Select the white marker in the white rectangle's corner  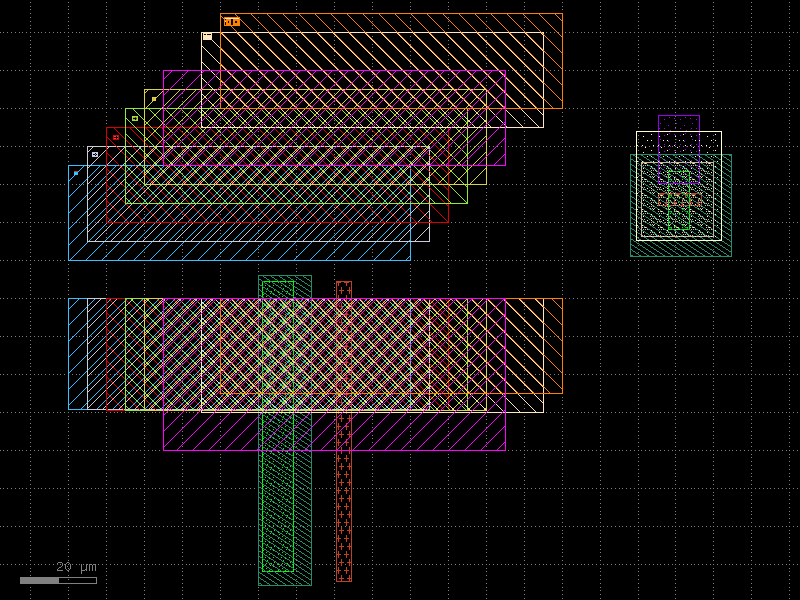95,154
